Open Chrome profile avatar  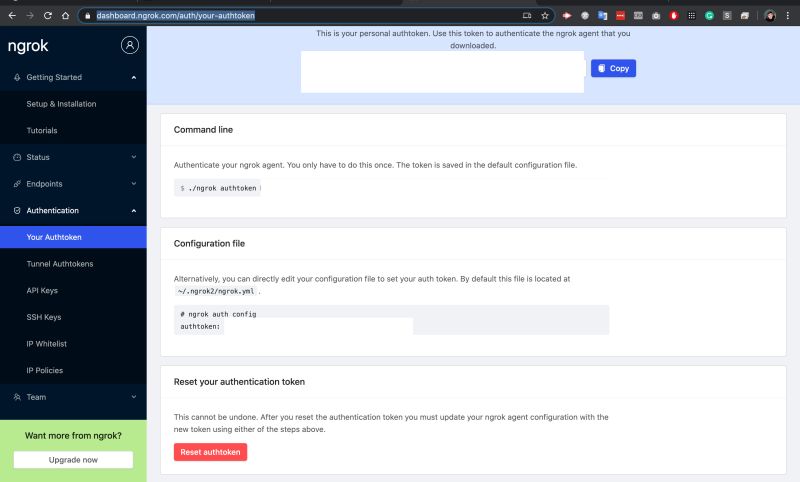pos(770,16)
